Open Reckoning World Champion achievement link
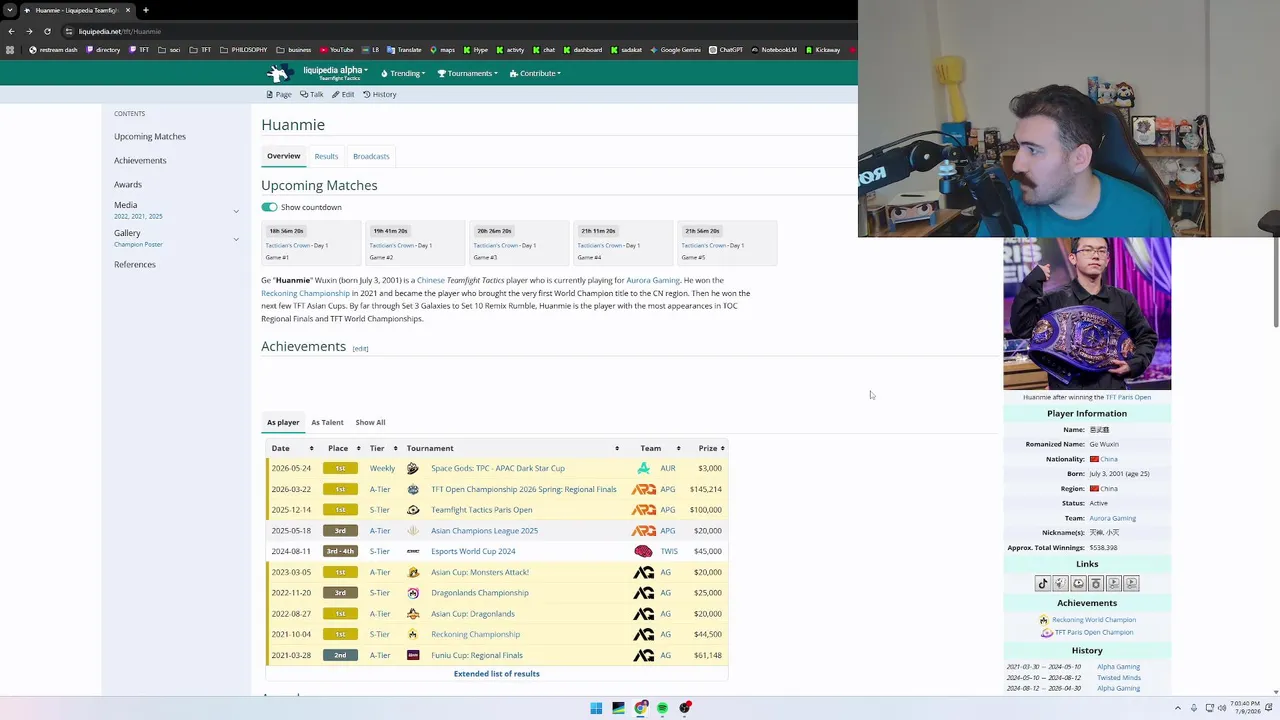1280x720 pixels. click(x=1094, y=620)
